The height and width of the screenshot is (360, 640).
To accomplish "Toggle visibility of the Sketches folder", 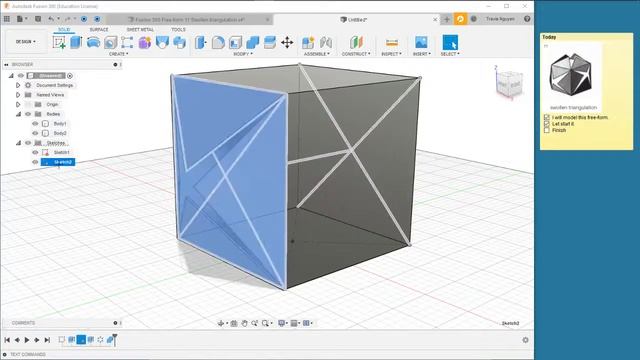I will (28, 143).
